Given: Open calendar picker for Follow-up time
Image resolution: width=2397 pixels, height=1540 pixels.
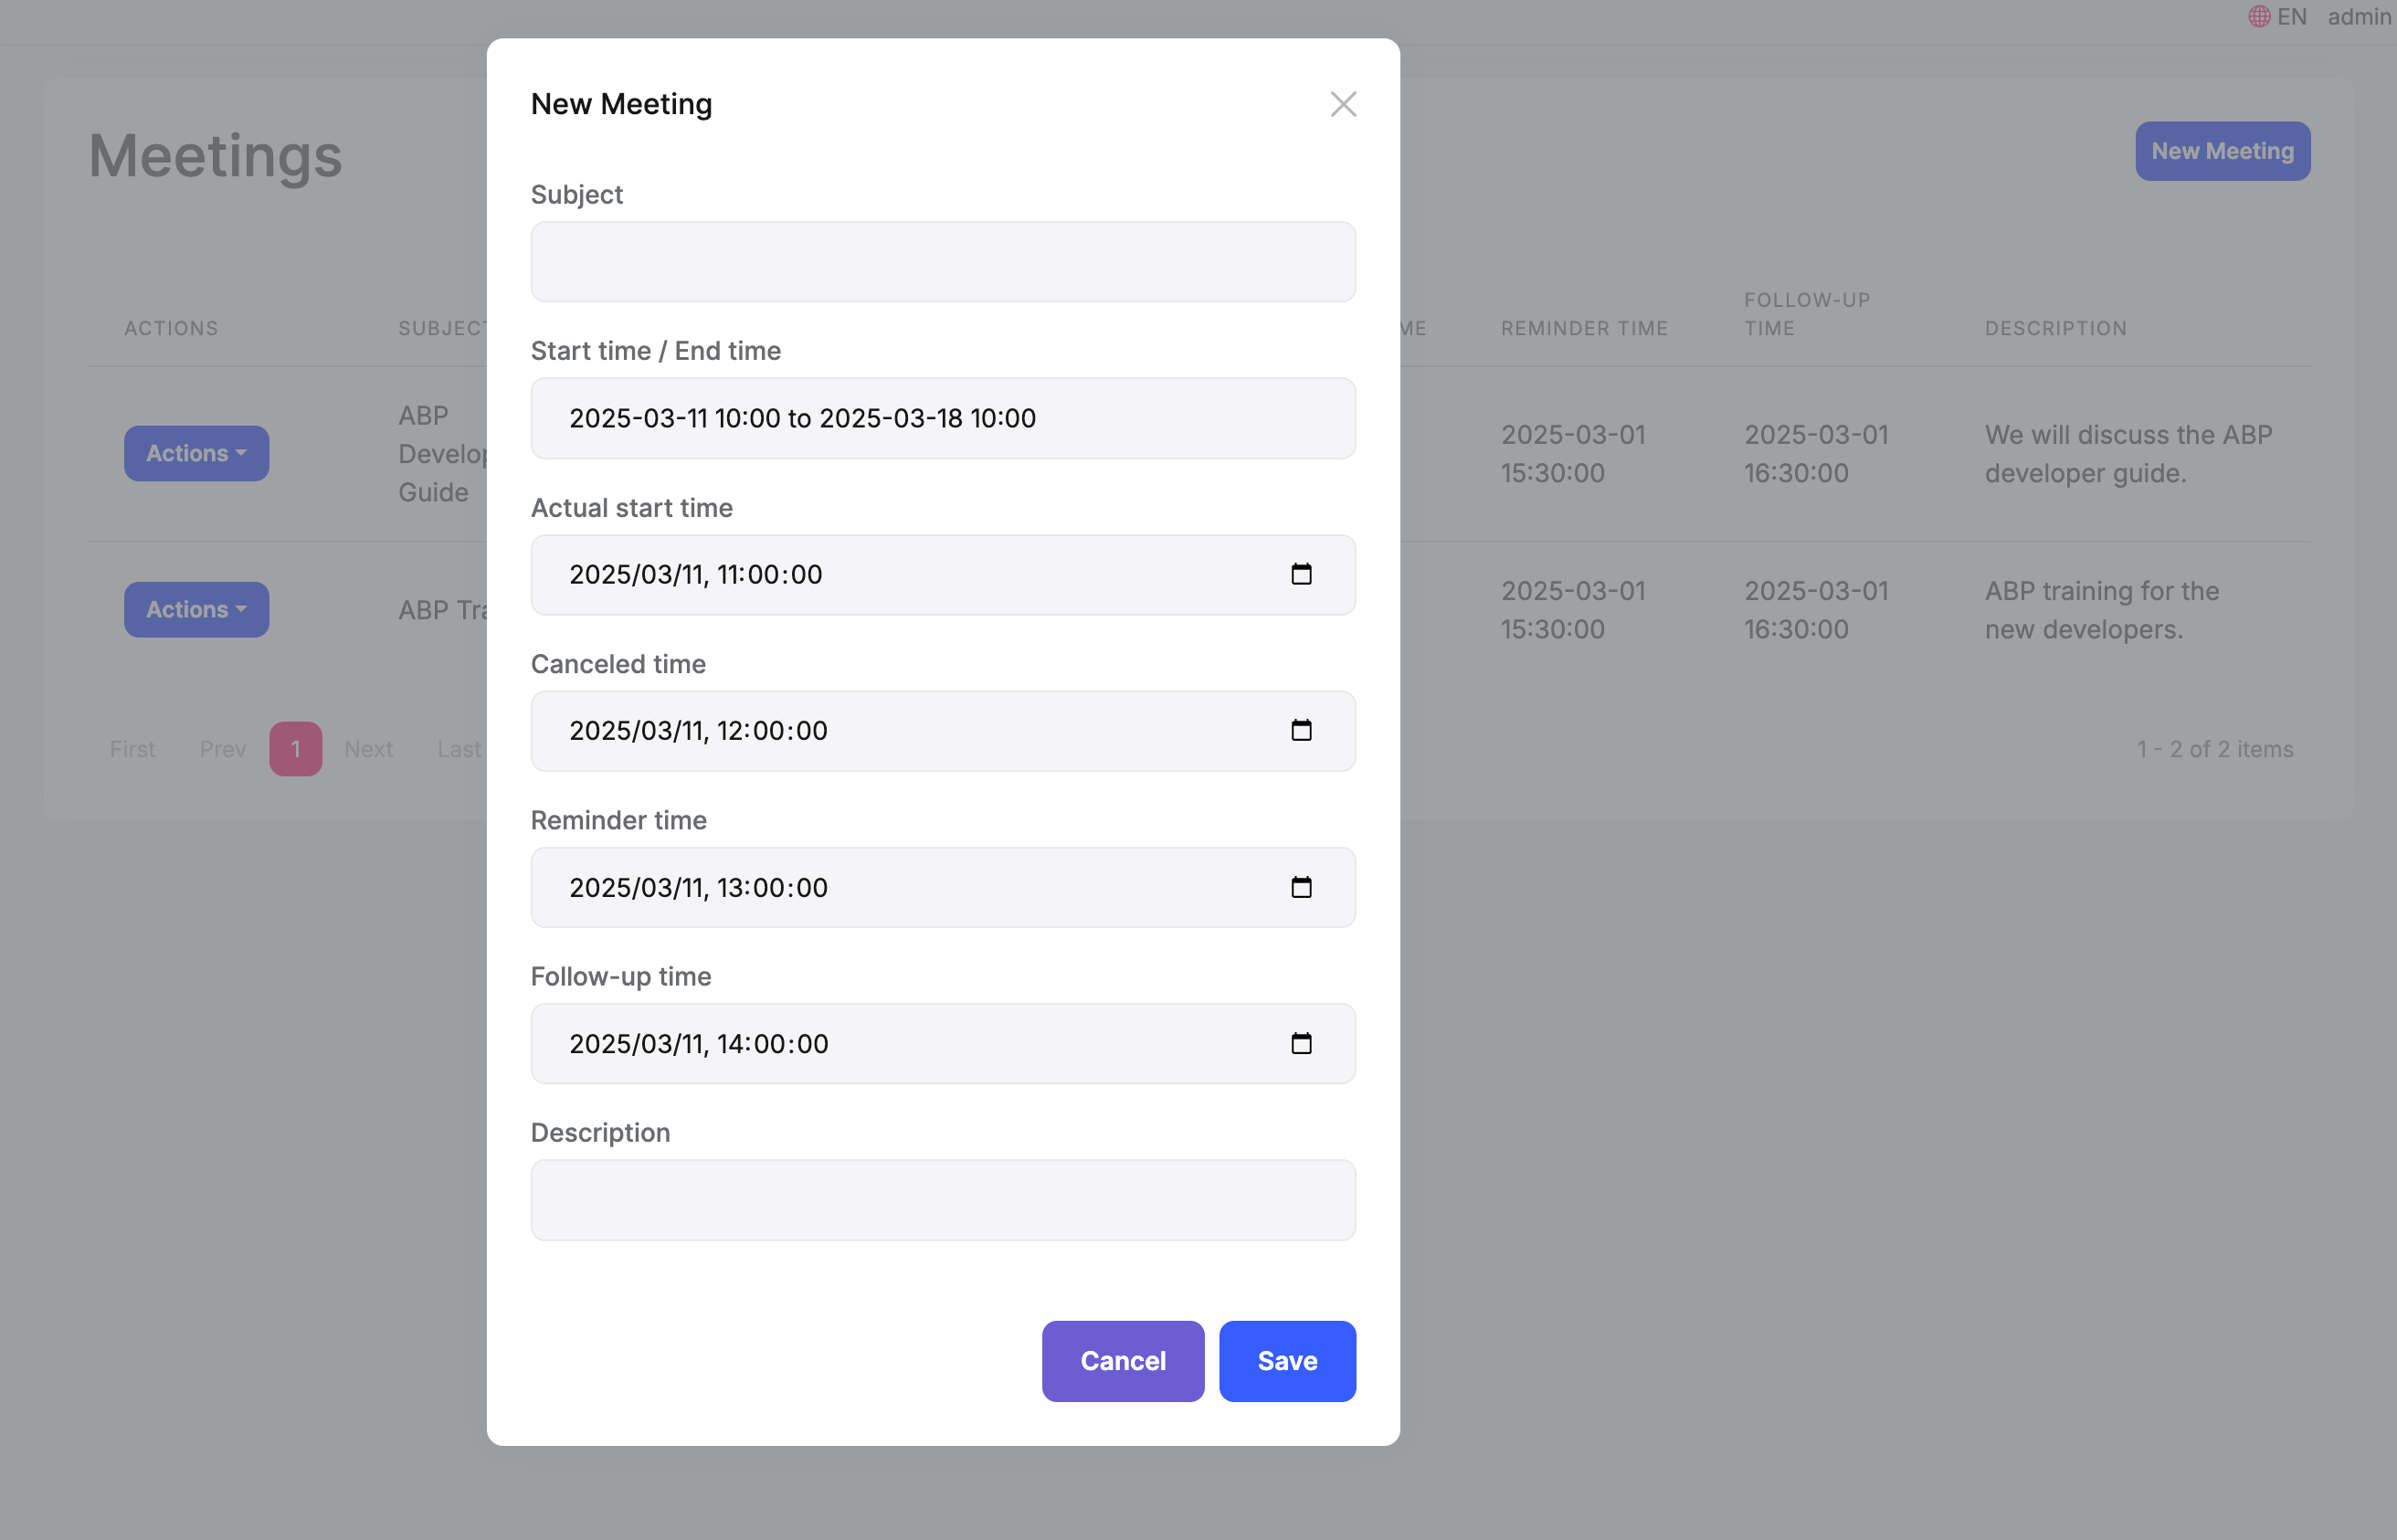Looking at the screenshot, I should click(x=1301, y=1043).
